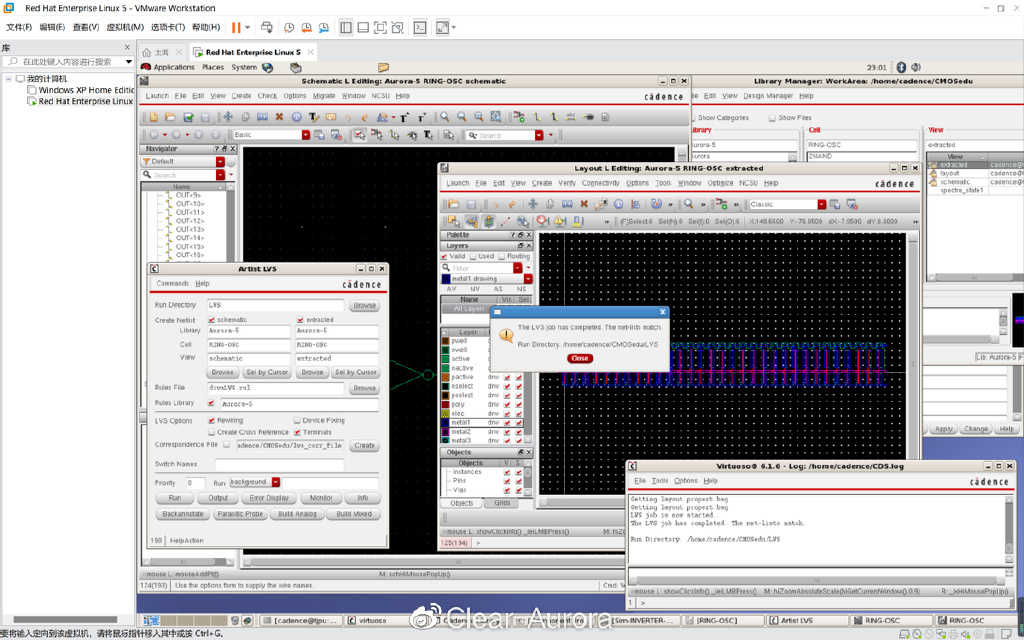This screenshot has height=640, width=1024.
Task: Click VMware full screen mode icon
Action: pos(380,27)
